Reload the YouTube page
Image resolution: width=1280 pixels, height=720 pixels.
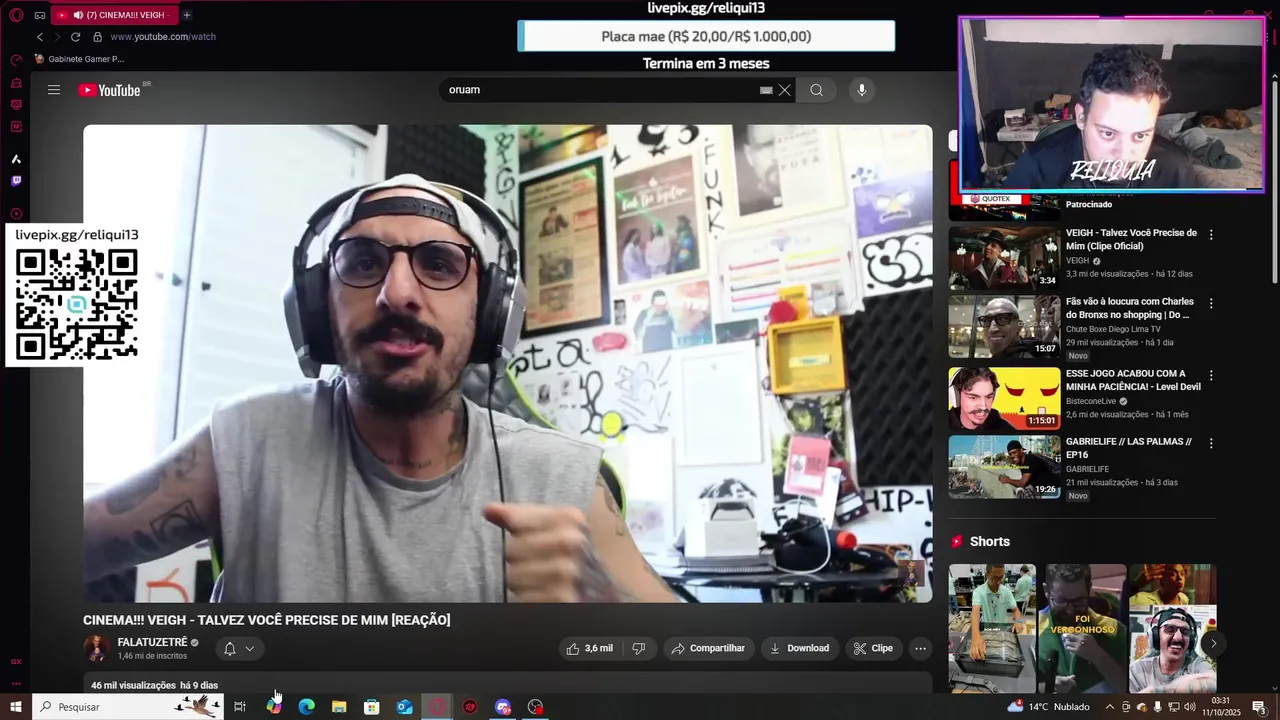[x=75, y=37]
